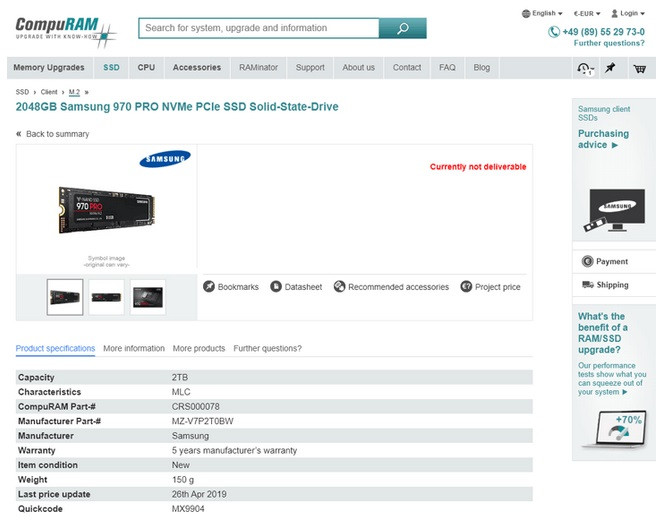
Task: Click the search magnifier button
Action: point(402,29)
